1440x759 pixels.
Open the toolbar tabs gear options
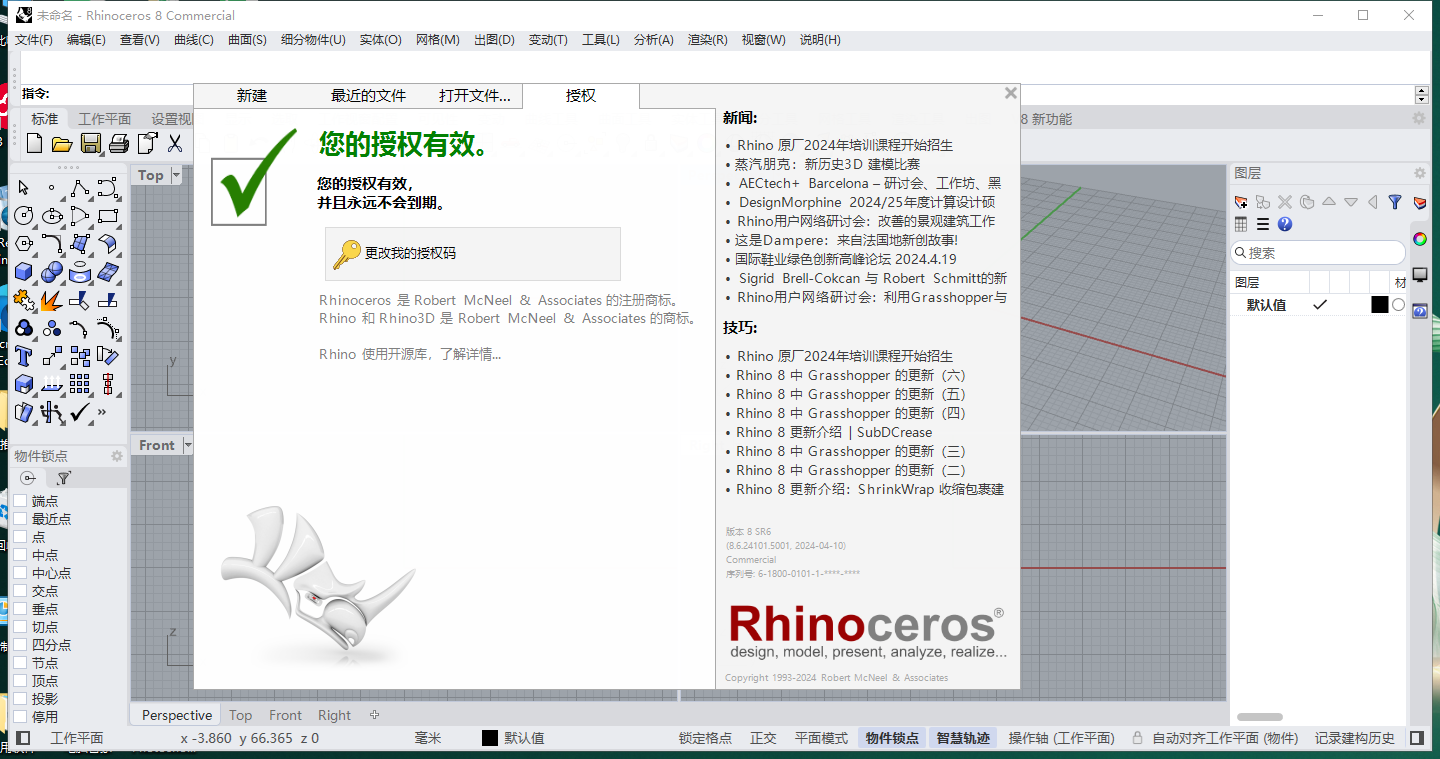pyautogui.click(x=1419, y=118)
